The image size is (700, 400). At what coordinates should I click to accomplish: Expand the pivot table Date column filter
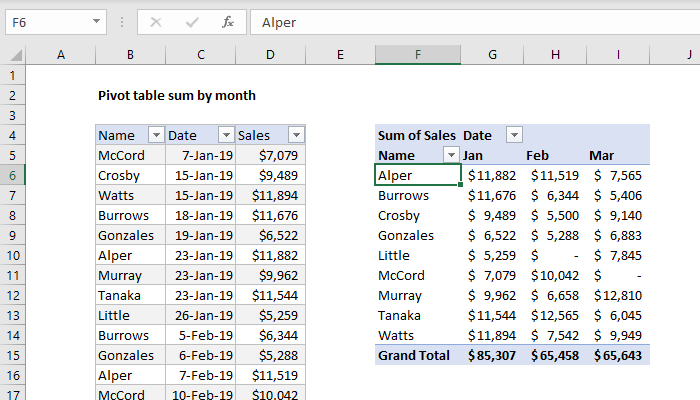click(514, 135)
